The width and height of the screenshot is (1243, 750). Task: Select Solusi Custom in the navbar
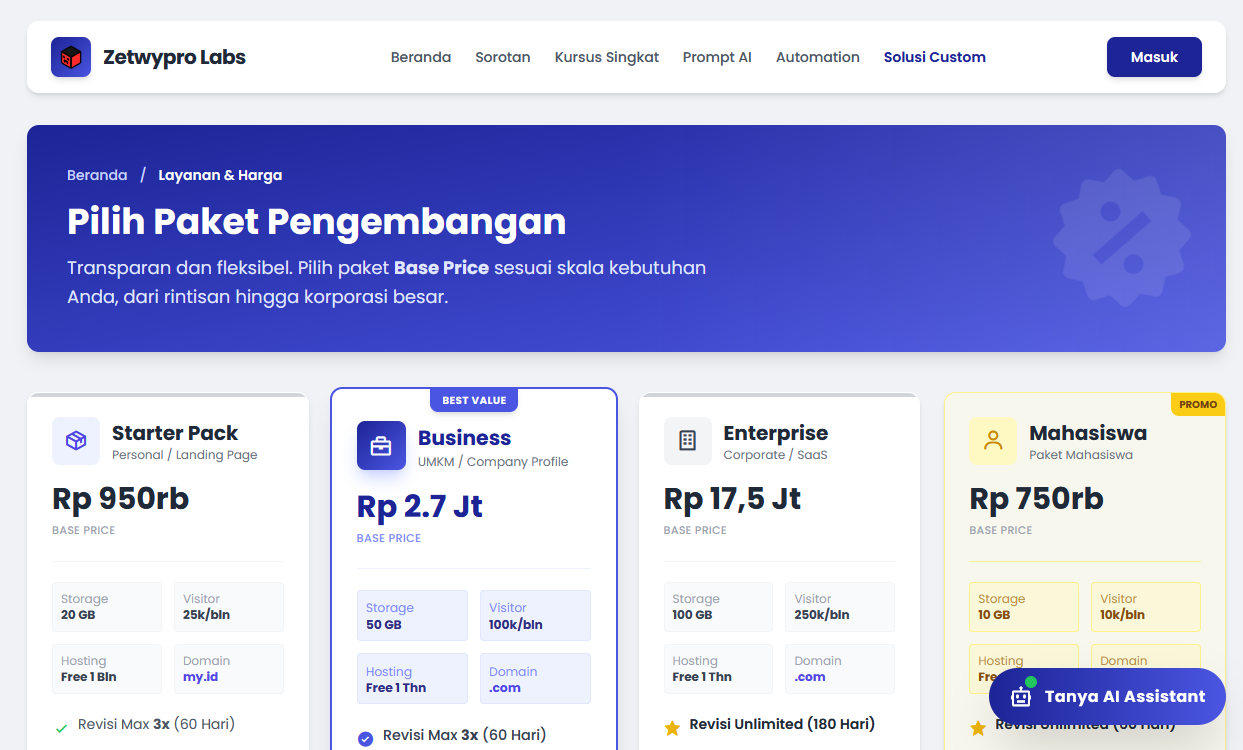pyautogui.click(x=934, y=57)
